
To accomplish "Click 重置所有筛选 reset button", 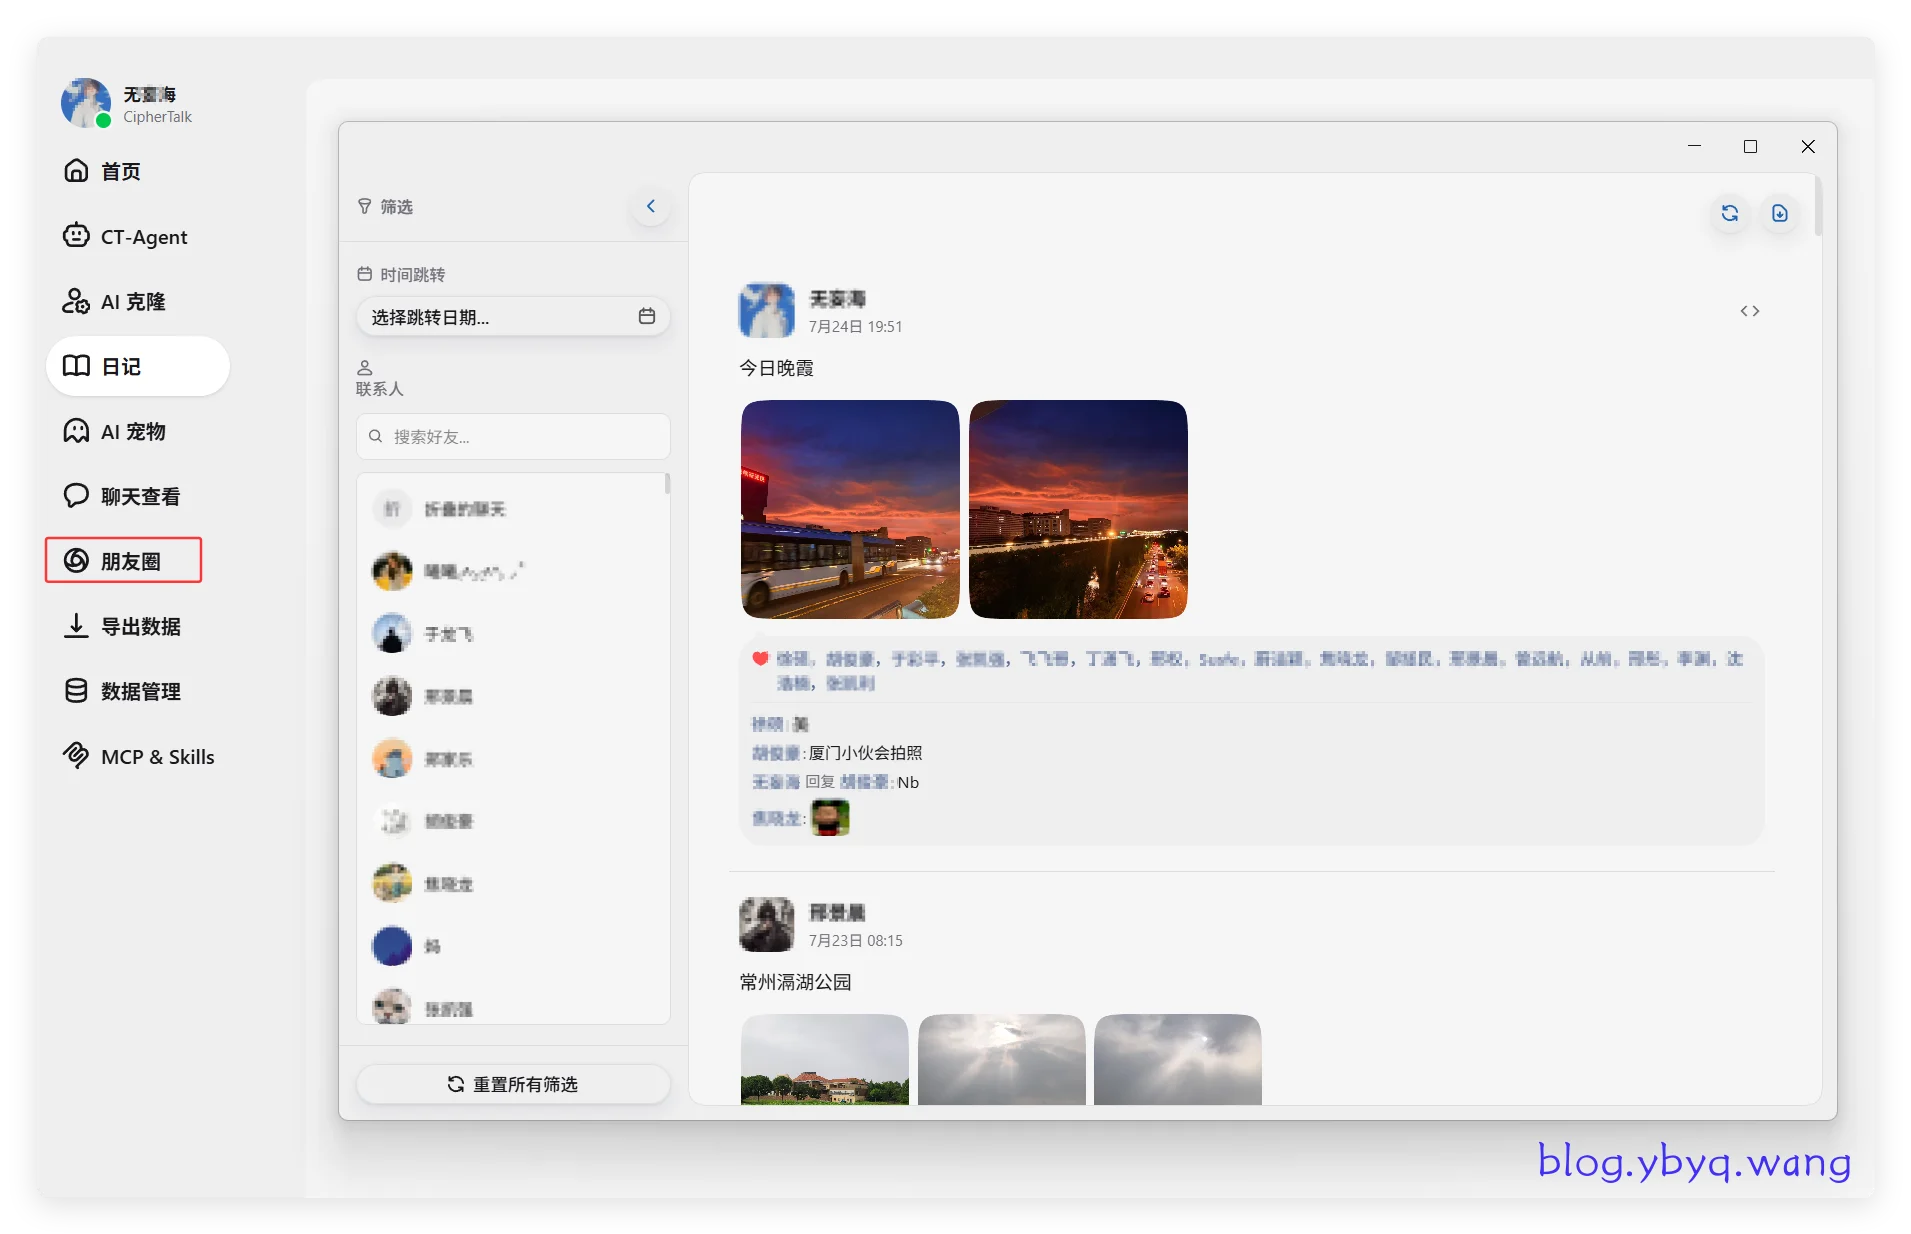I will [x=513, y=1084].
